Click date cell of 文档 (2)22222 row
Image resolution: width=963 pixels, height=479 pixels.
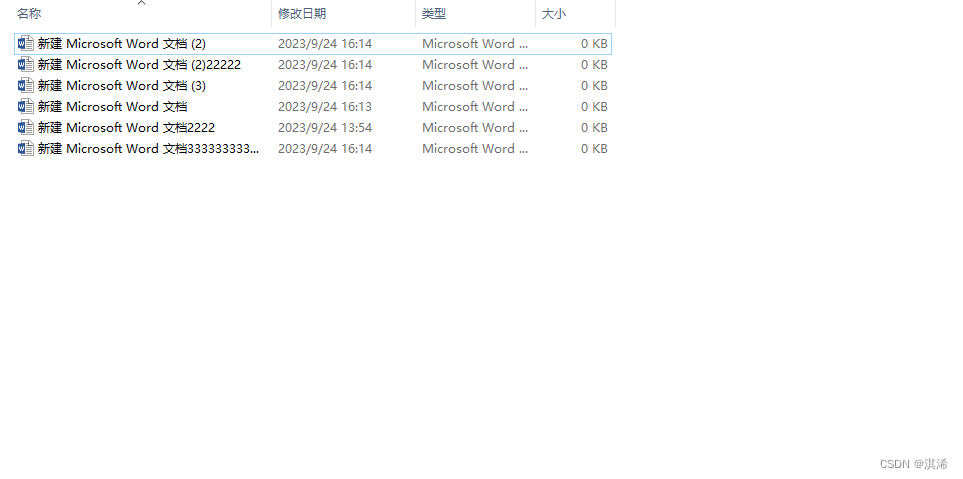click(x=325, y=64)
